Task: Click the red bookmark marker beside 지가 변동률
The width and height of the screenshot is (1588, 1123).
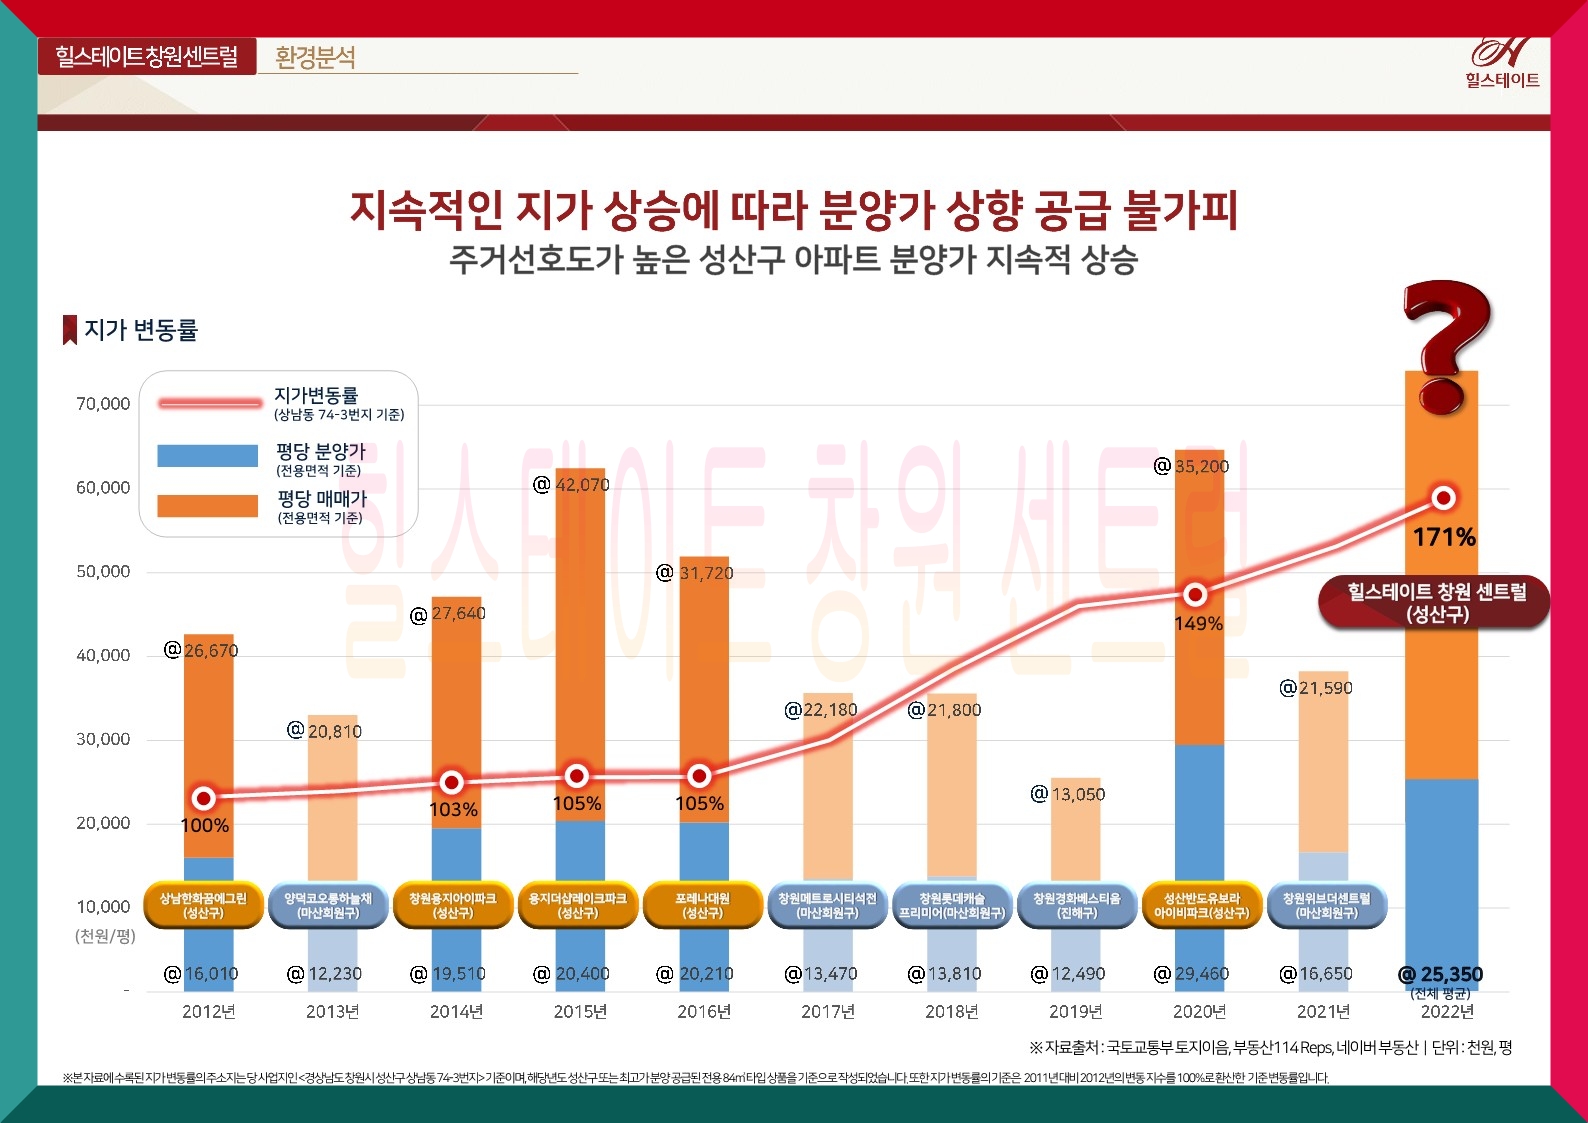Action: (x=70, y=330)
